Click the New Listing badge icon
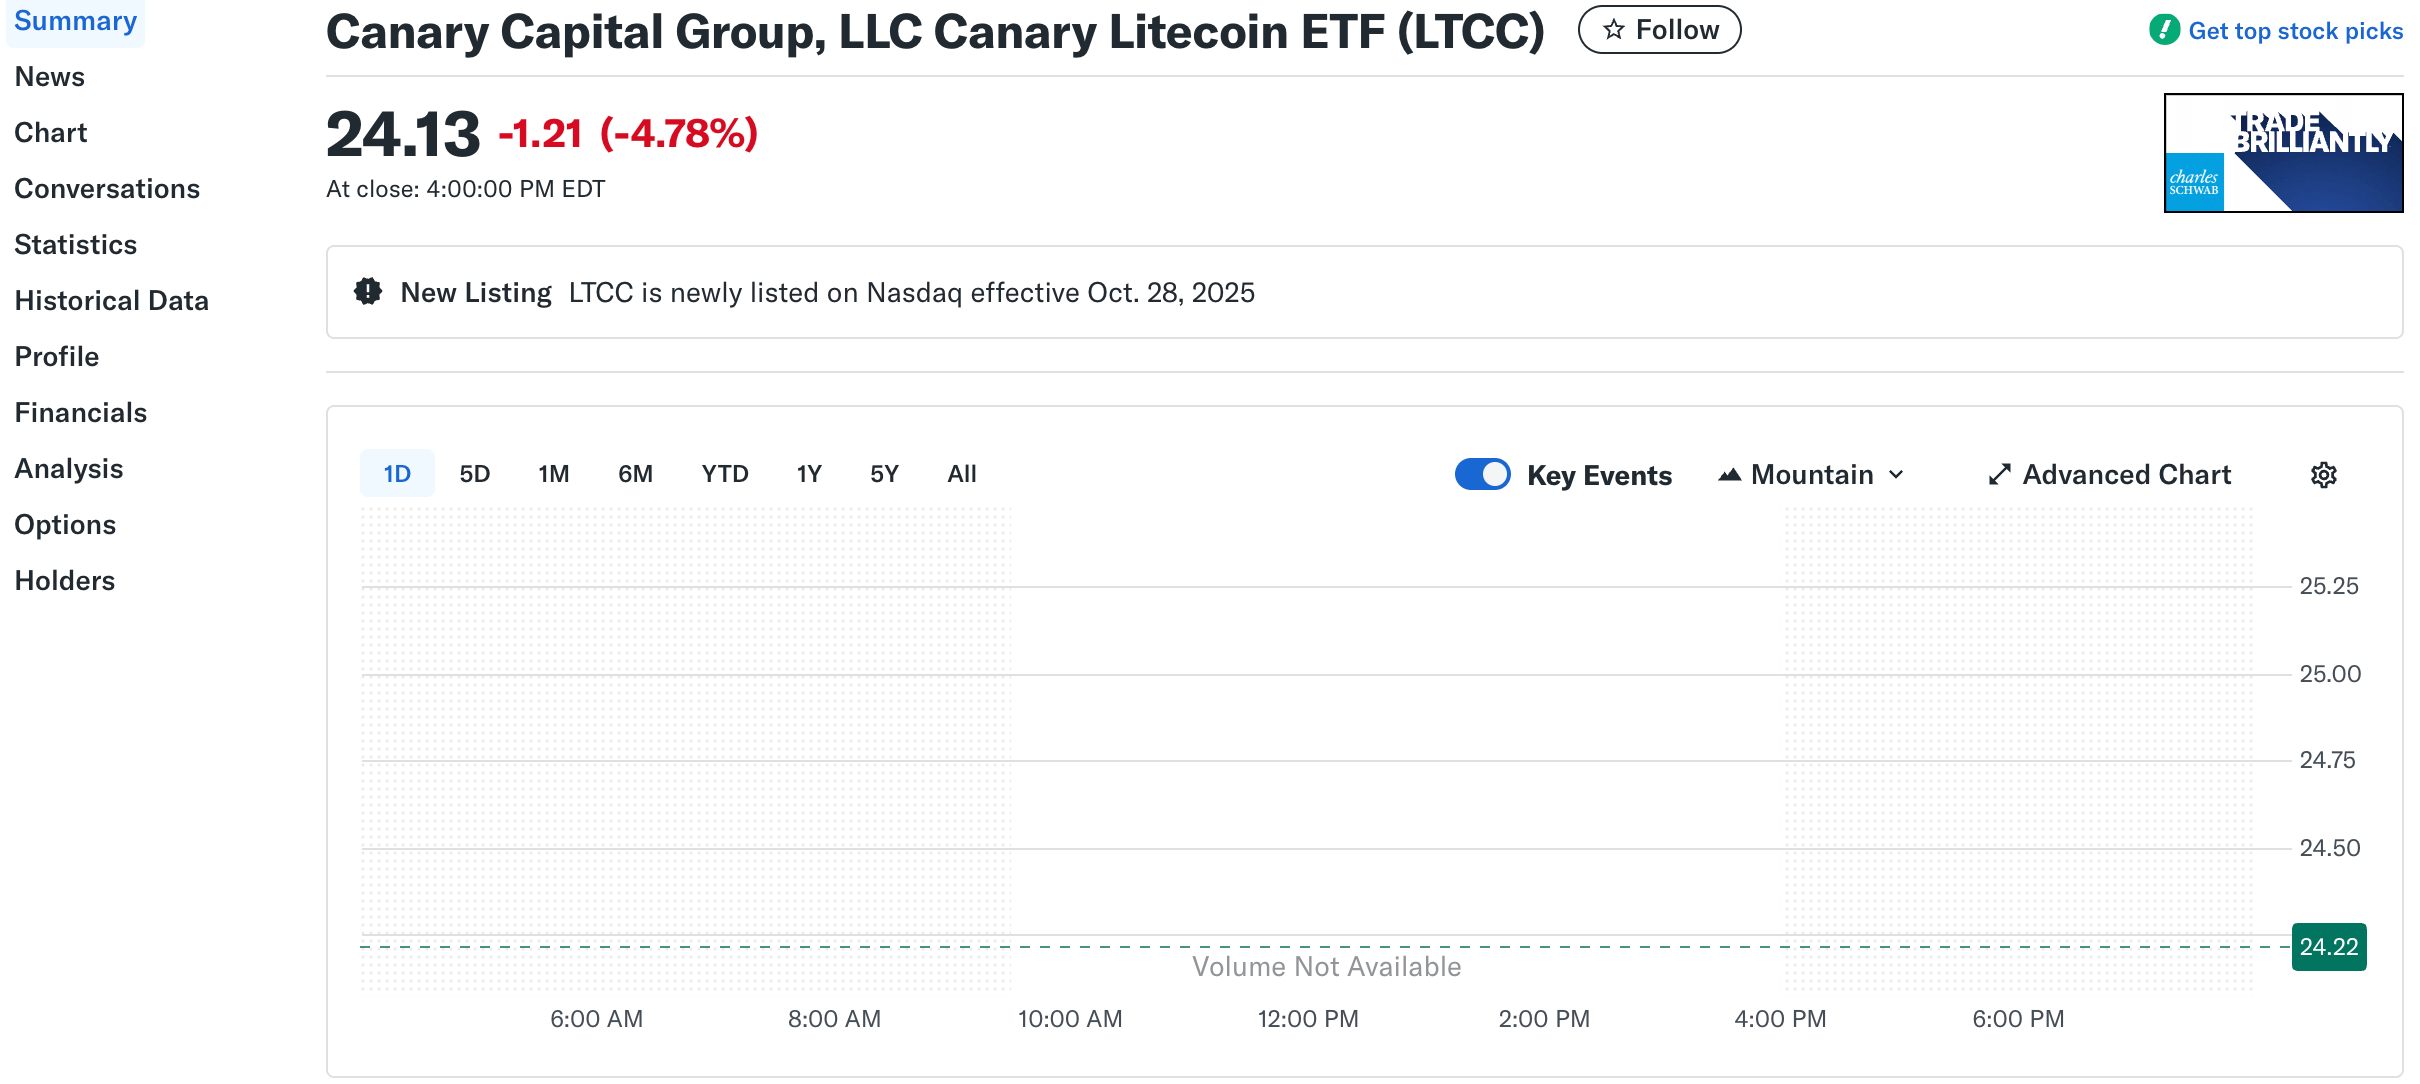Image resolution: width=2420 pixels, height=1084 pixels. click(367, 291)
